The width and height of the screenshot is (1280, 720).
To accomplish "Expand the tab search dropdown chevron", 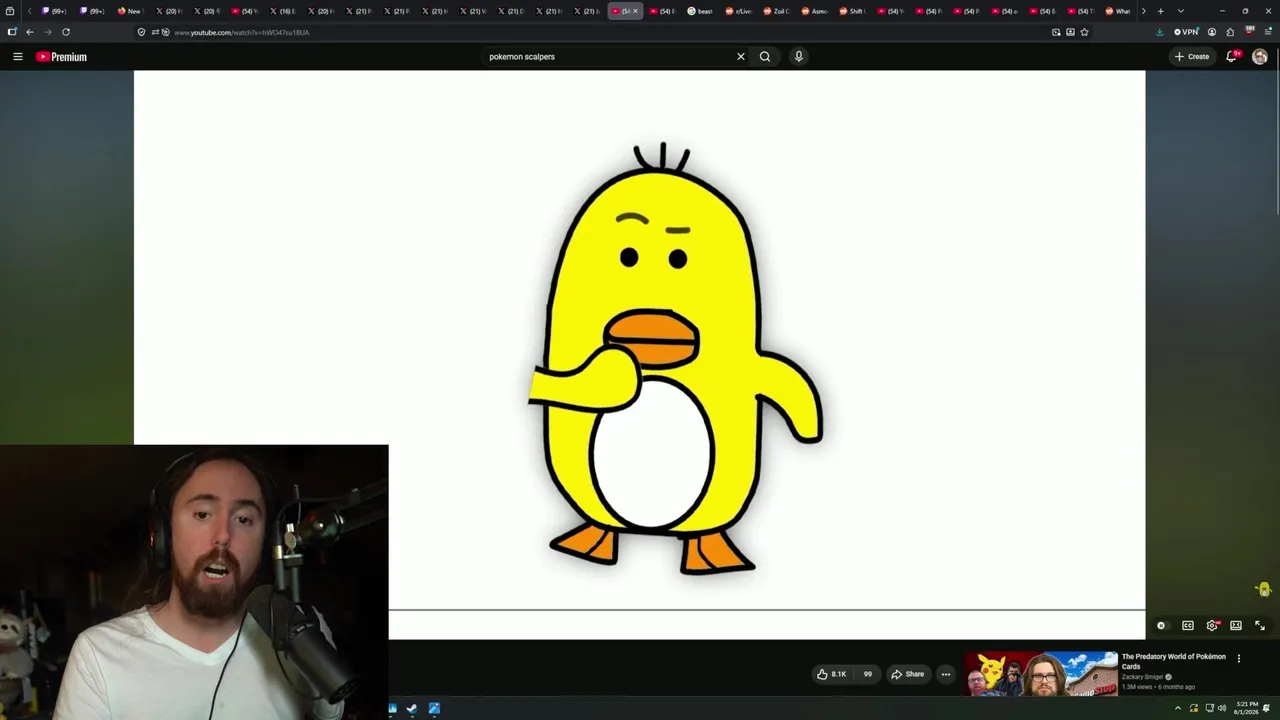I will click(x=1180, y=11).
